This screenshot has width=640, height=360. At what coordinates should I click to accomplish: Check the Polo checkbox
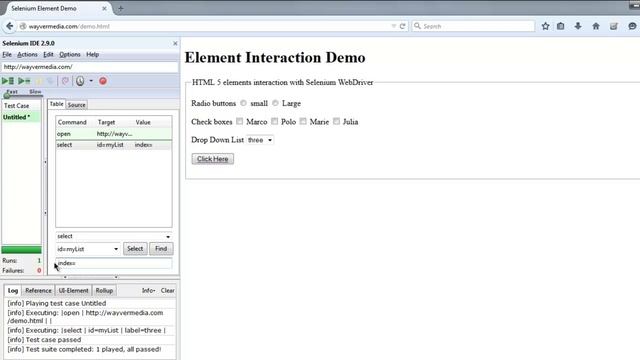[x=275, y=121]
